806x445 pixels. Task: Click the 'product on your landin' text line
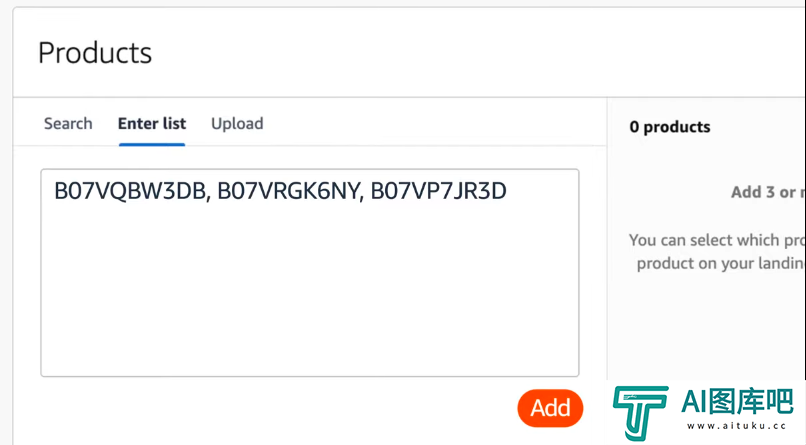coord(720,263)
